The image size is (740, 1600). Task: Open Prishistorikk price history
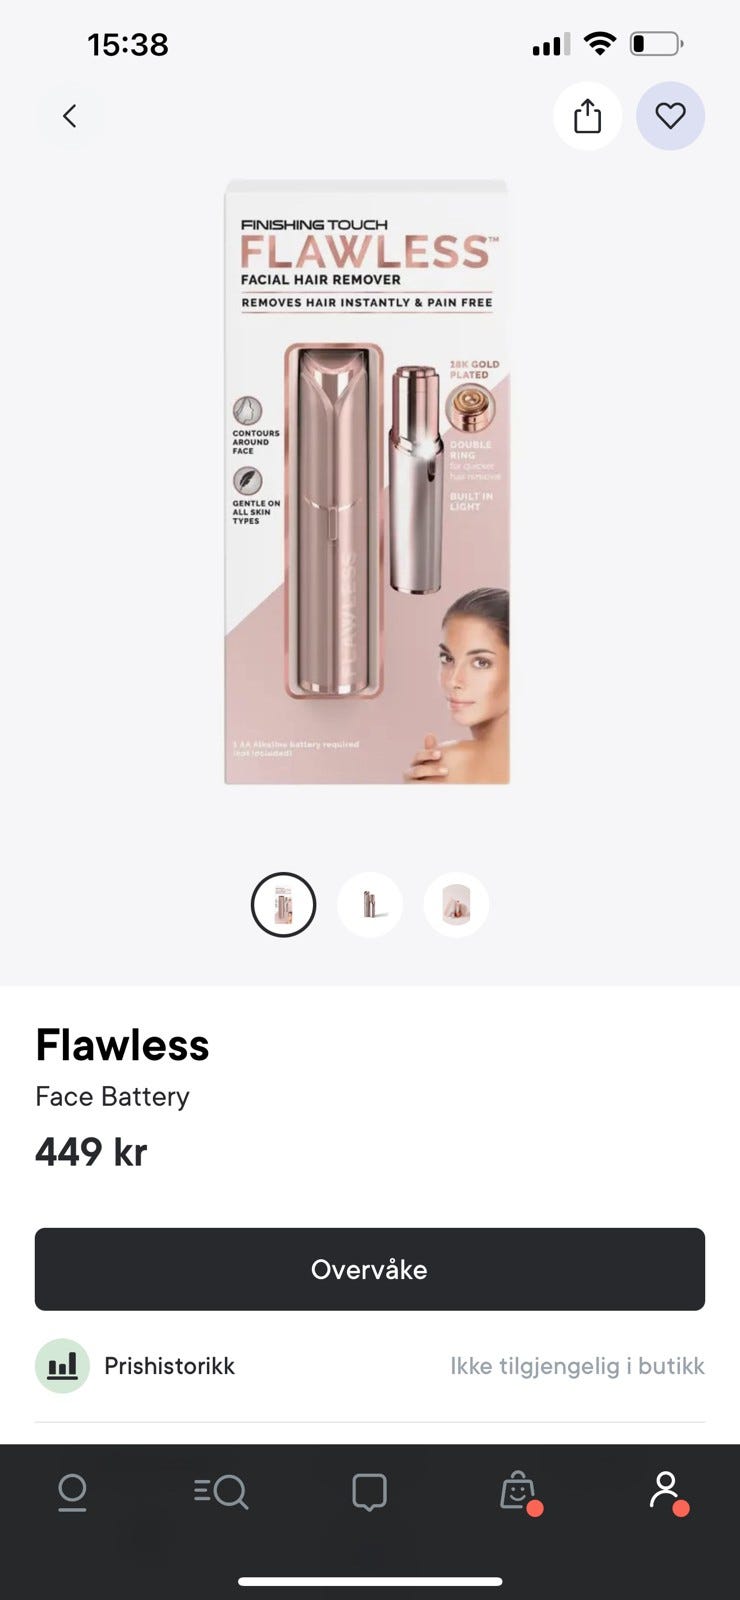(x=169, y=1366)
